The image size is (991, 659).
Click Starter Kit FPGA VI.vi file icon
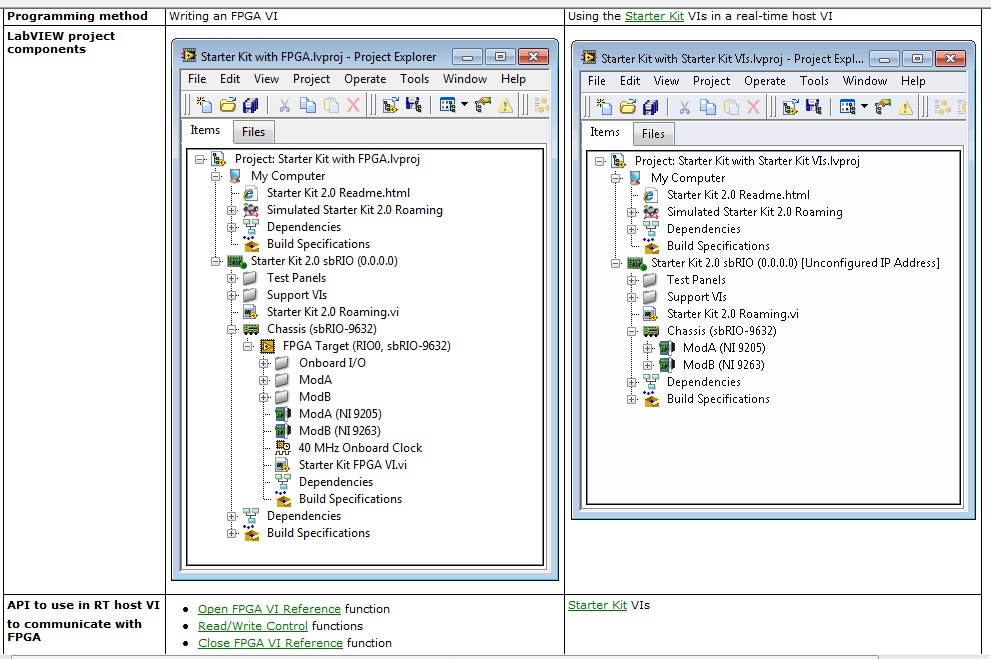[283, 465]
